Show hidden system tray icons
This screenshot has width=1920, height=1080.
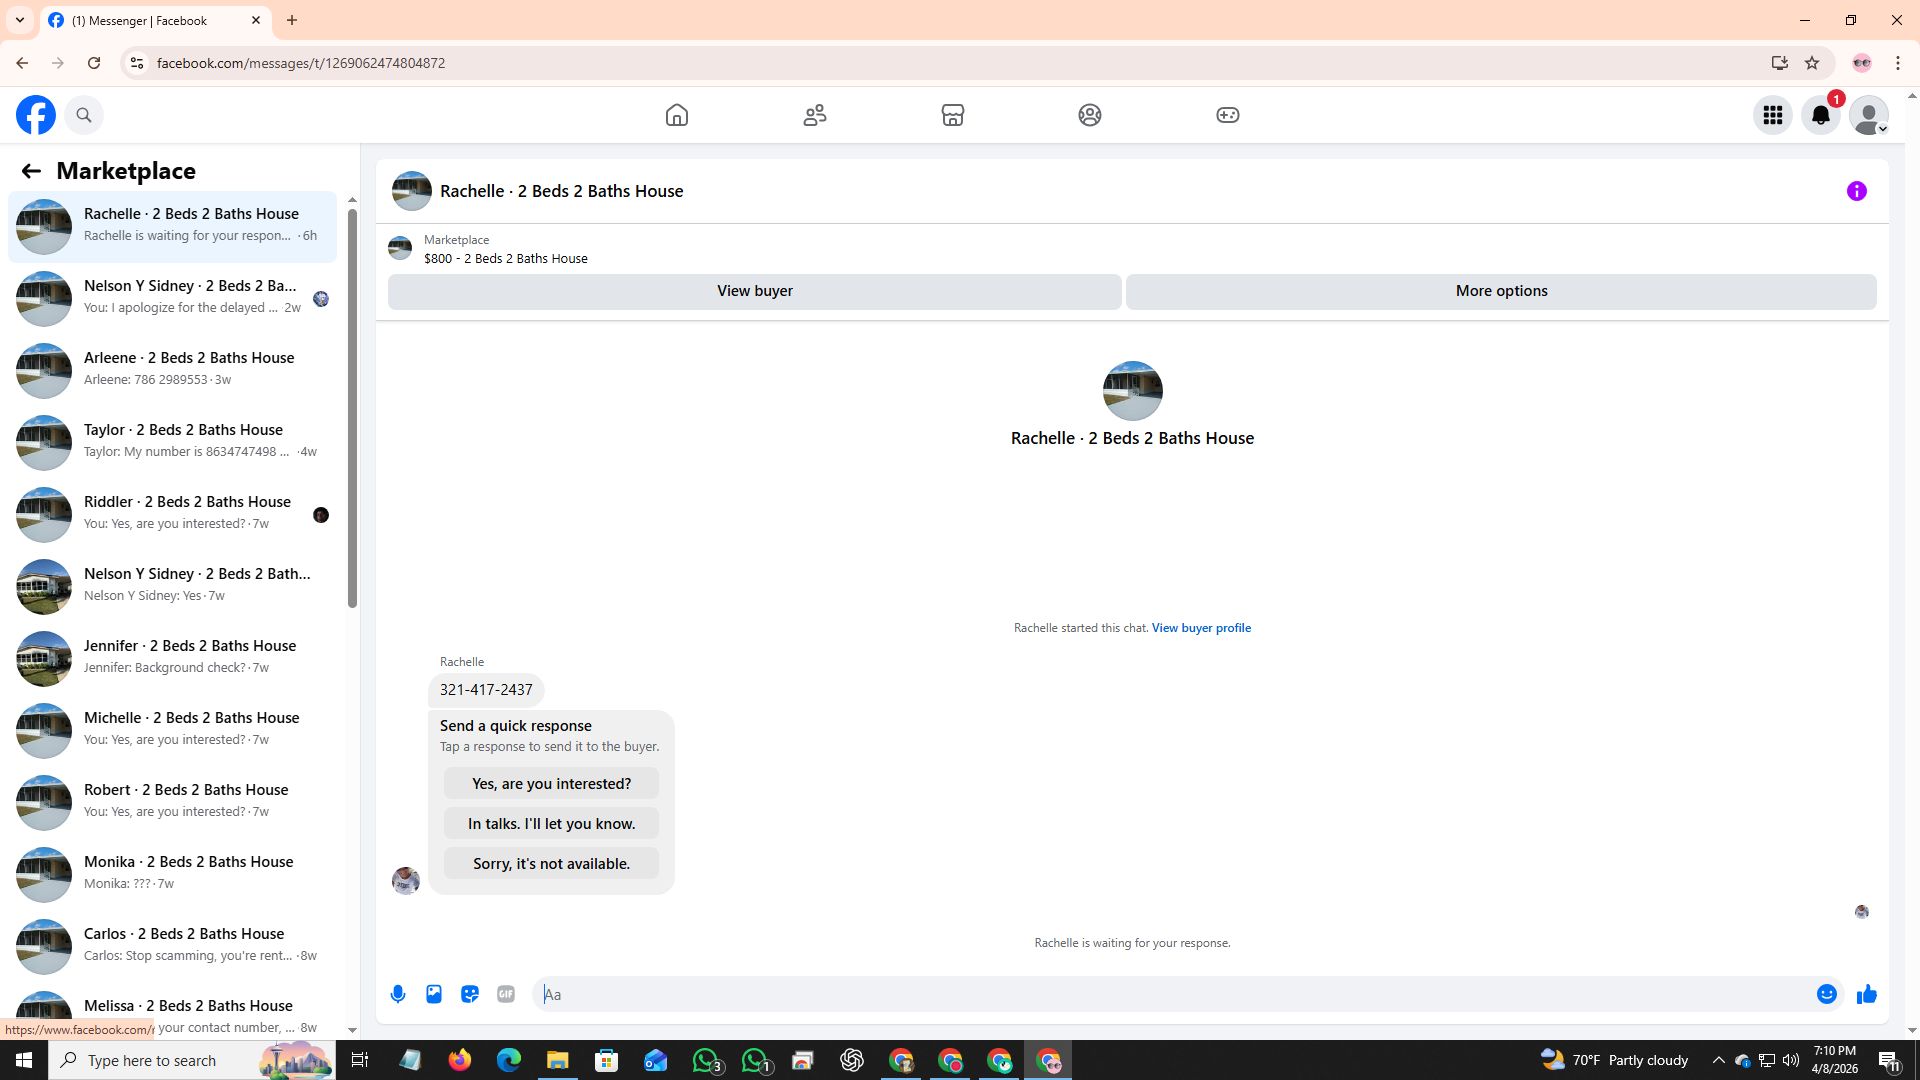(x=1718, y=1060)
